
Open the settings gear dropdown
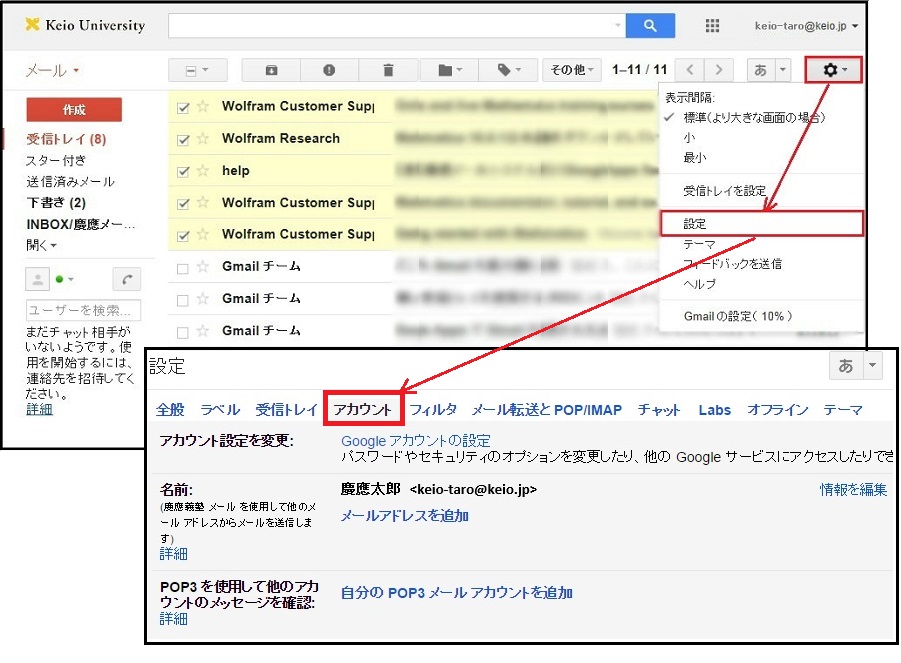pyautogui.click(x=833, y=70)
